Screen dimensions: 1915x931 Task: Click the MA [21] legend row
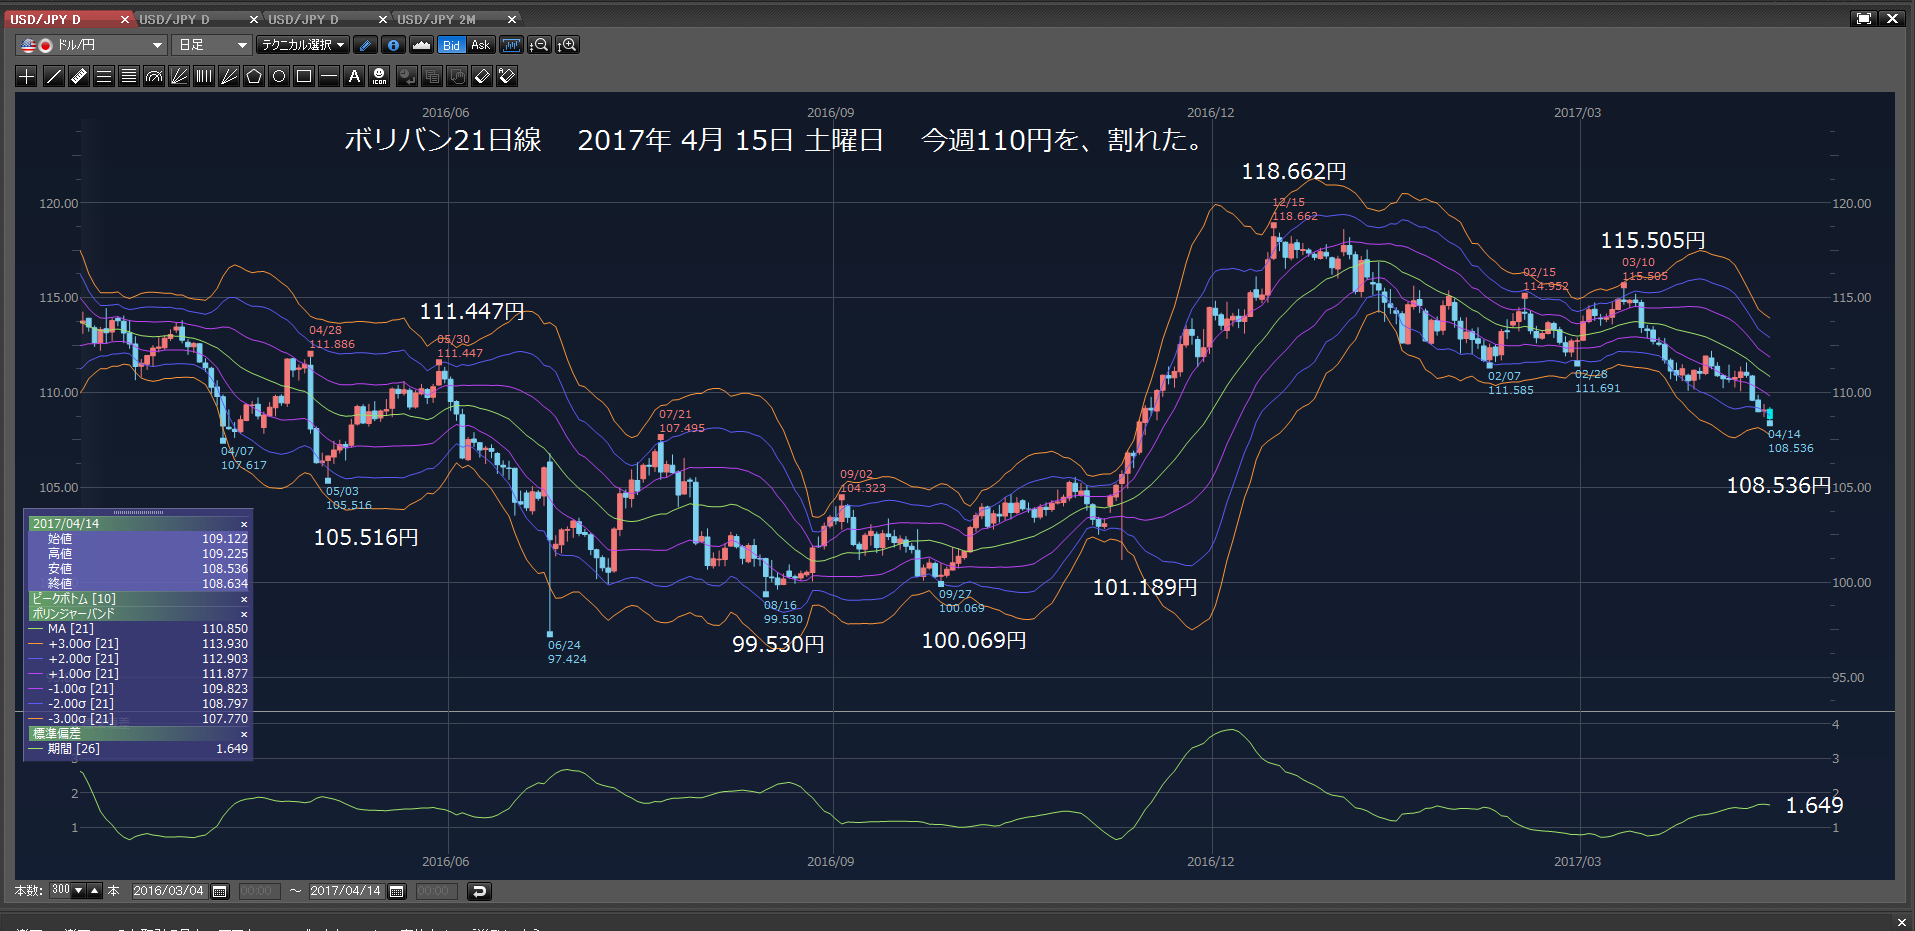(x=138, y=629)
